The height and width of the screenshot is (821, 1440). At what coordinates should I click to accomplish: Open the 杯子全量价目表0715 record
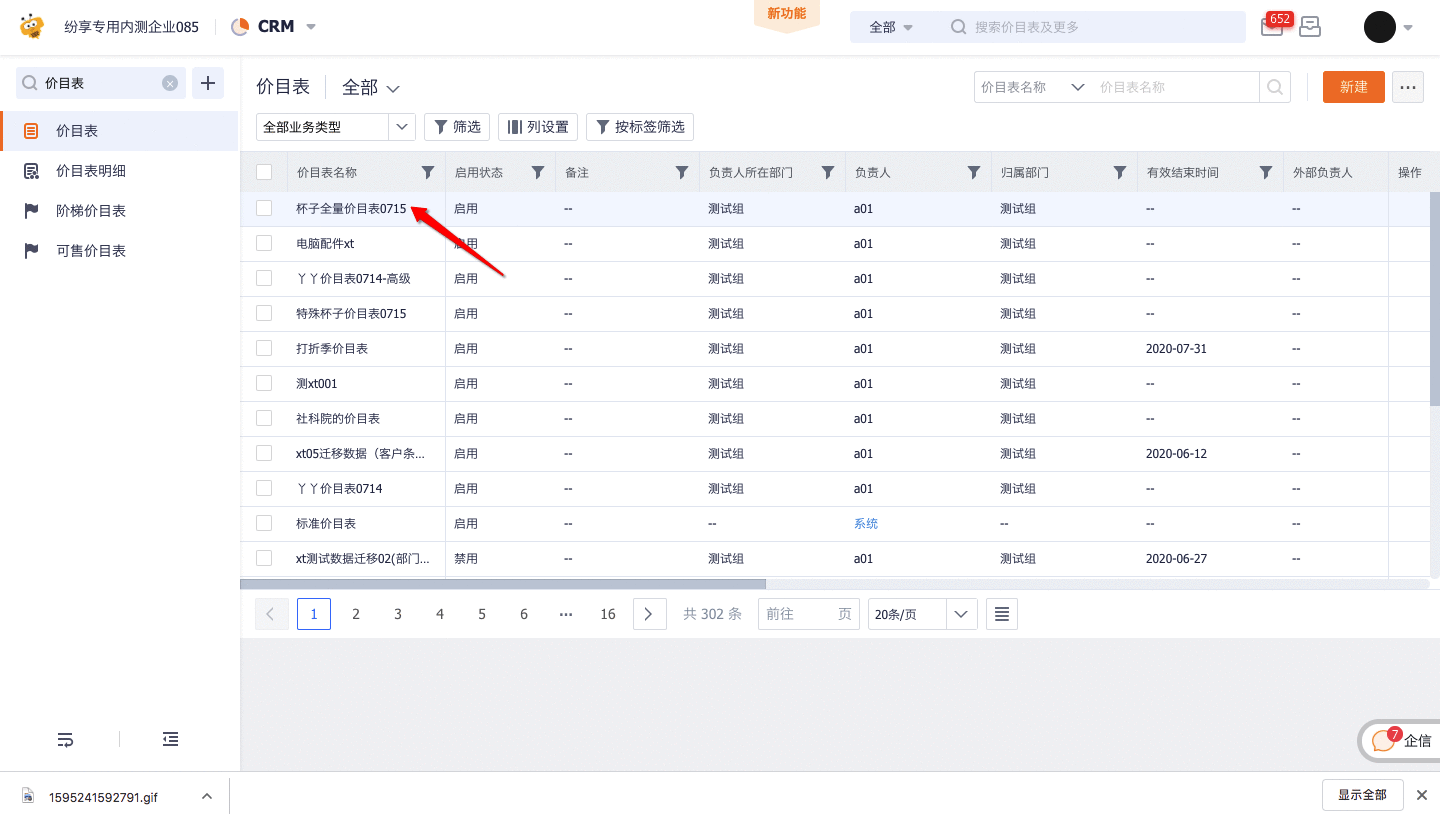(x=352, y=208)
